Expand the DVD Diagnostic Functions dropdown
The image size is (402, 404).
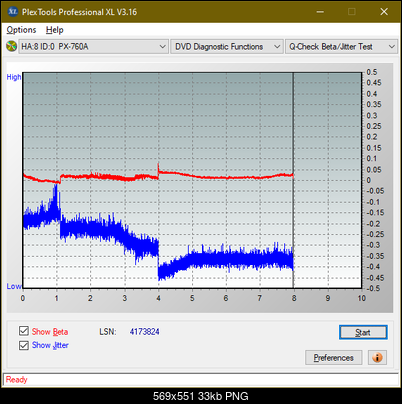227,47
